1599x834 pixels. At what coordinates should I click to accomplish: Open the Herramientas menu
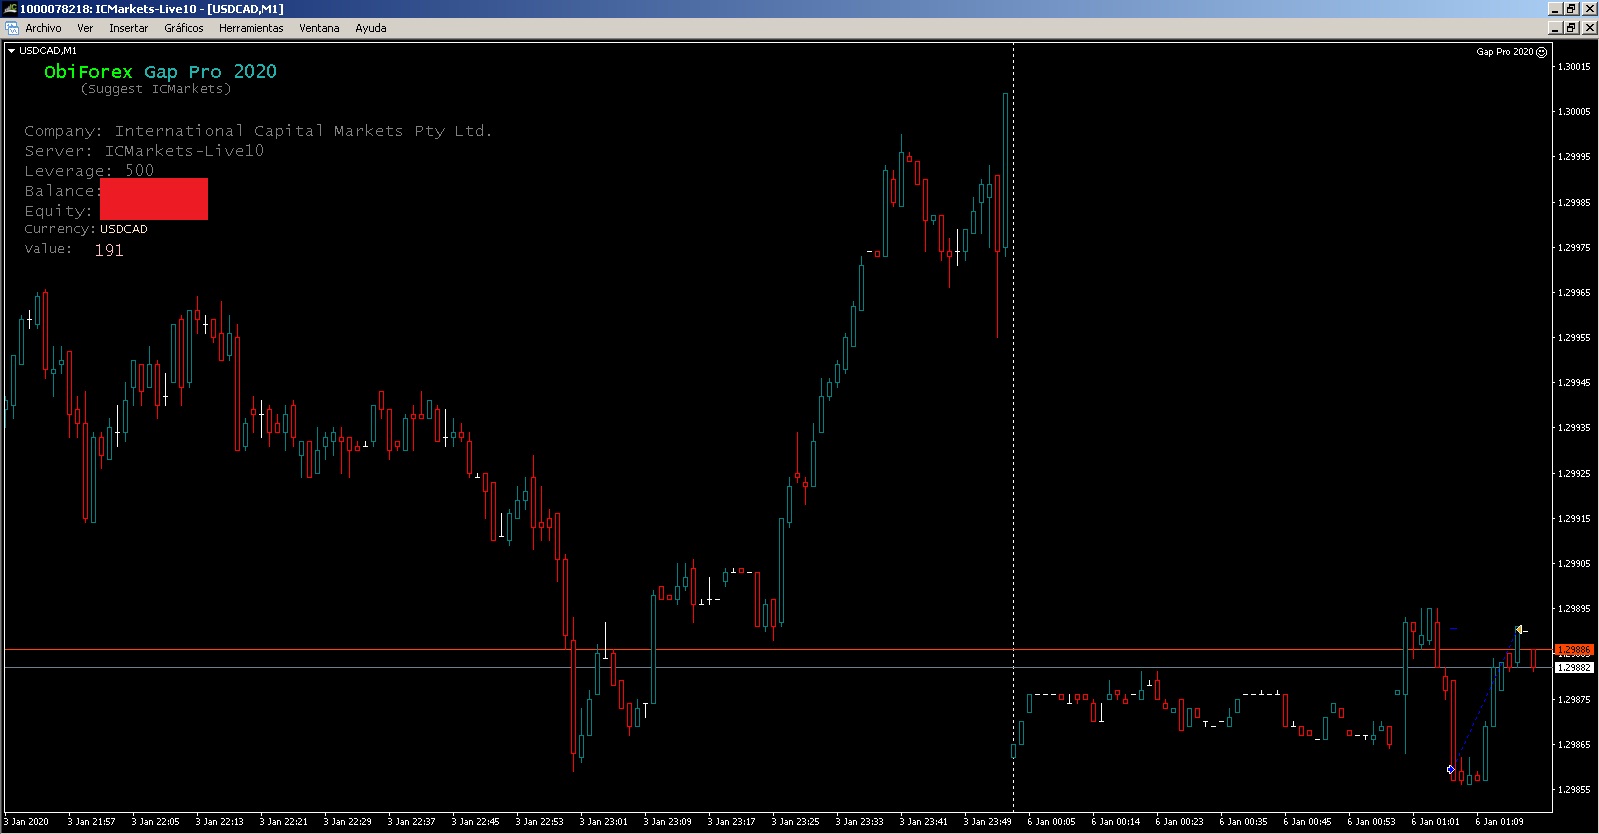[251, 28]
